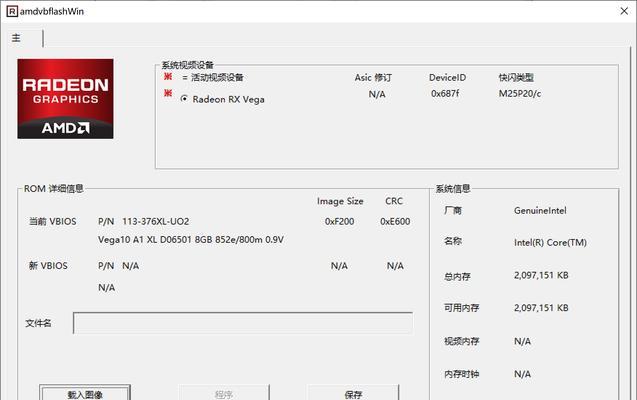
Task: Click the 保存 button
Action: point(353,393)
